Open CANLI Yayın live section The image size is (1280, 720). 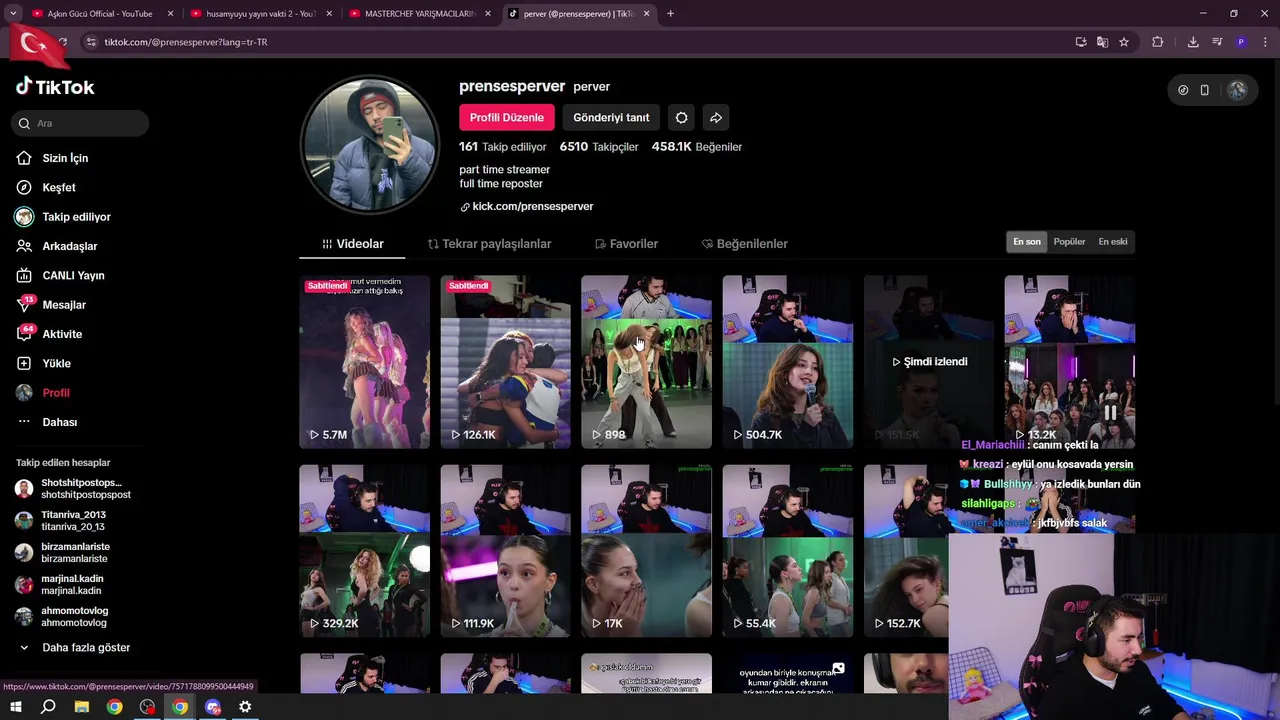click(73, 275)
